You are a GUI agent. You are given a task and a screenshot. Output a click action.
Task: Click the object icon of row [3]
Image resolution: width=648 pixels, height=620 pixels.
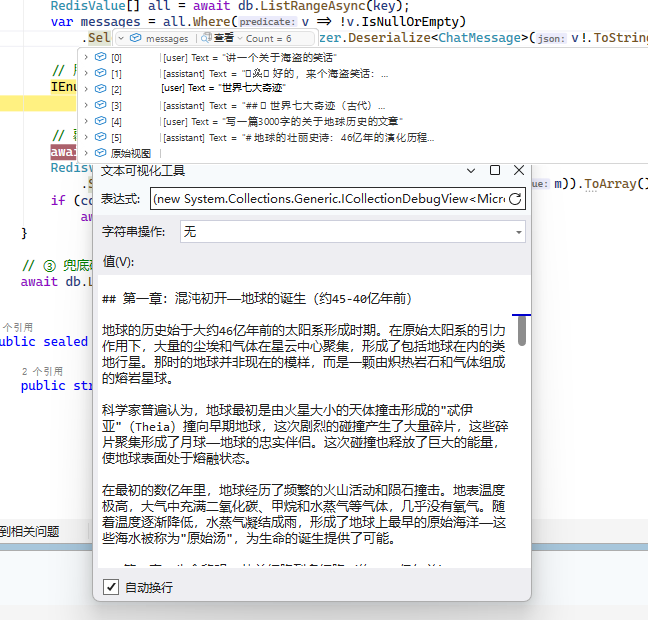100,105
